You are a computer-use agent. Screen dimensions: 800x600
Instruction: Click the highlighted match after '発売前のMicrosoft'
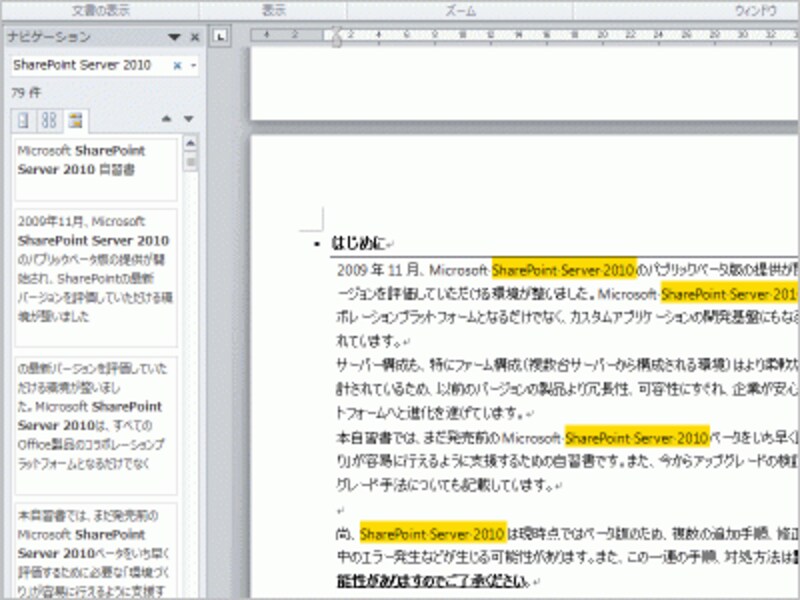pyautogui.click(x=637, y=437)
